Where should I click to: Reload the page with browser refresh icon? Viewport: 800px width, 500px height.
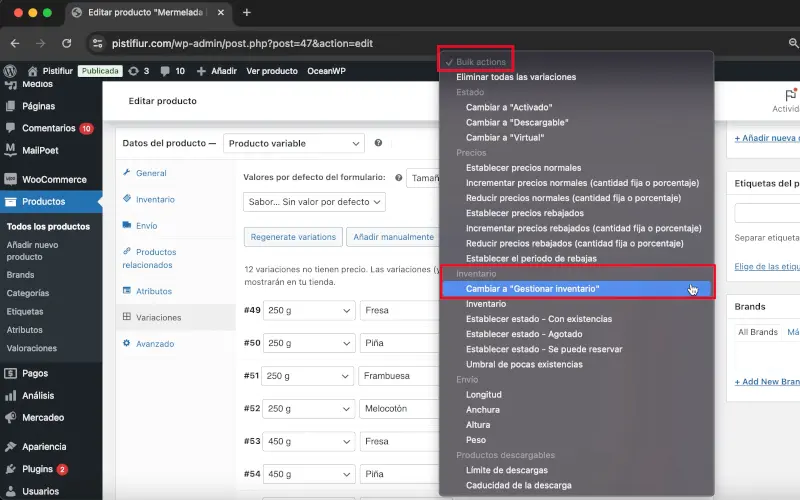[67, 43]
